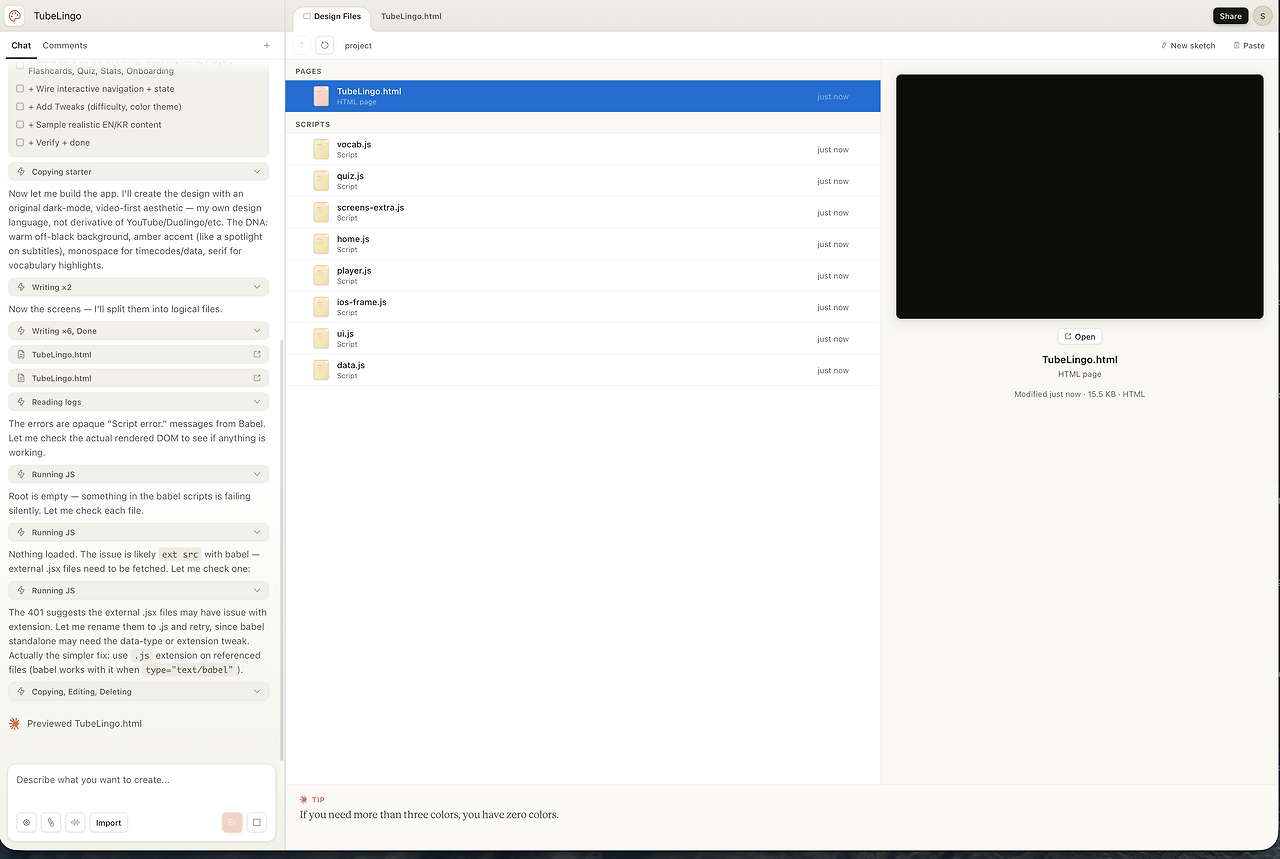Click the Open button under preview
1280x859 pixels.
(1079, 337)
